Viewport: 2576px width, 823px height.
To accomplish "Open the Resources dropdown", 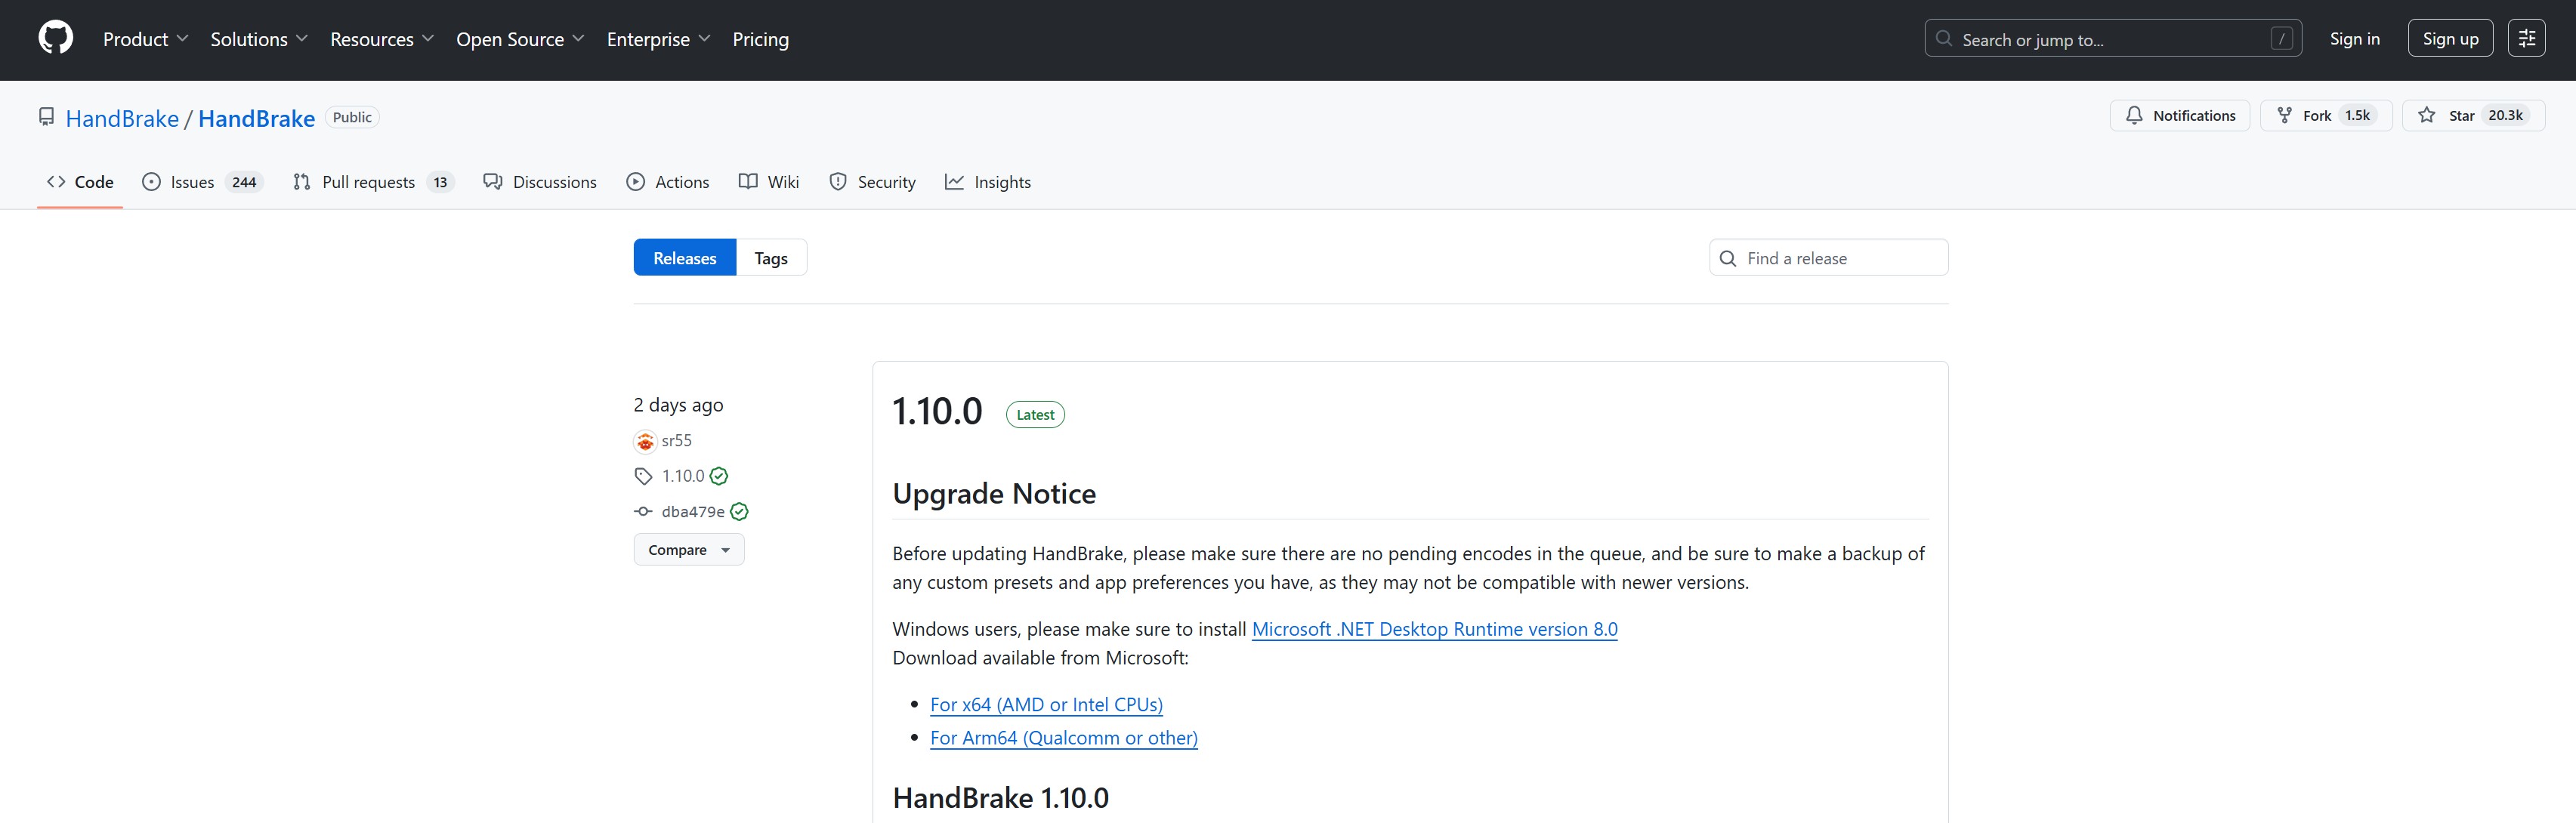I will click(381, 39).
